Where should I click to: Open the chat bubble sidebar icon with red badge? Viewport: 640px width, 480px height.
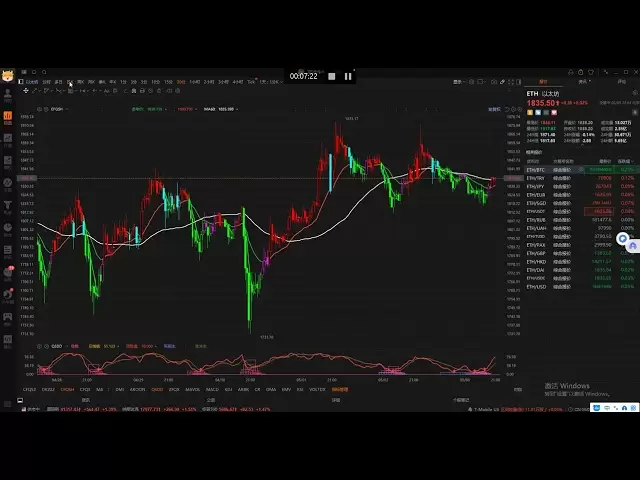coord(8,272)
